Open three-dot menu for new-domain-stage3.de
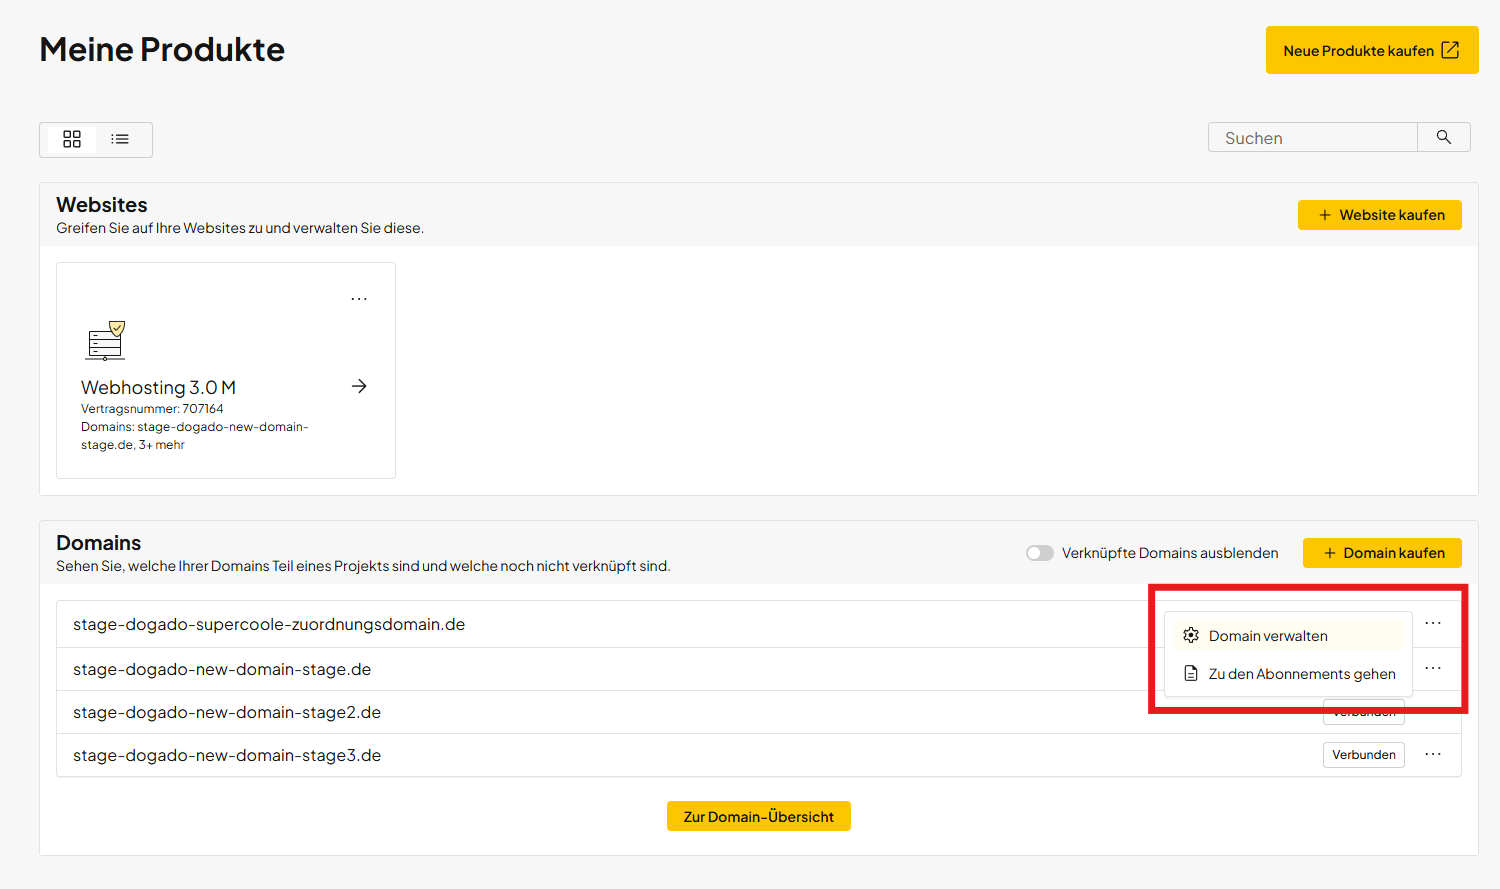Screen dimensions: 1500x889 (x=1433, y=755)
